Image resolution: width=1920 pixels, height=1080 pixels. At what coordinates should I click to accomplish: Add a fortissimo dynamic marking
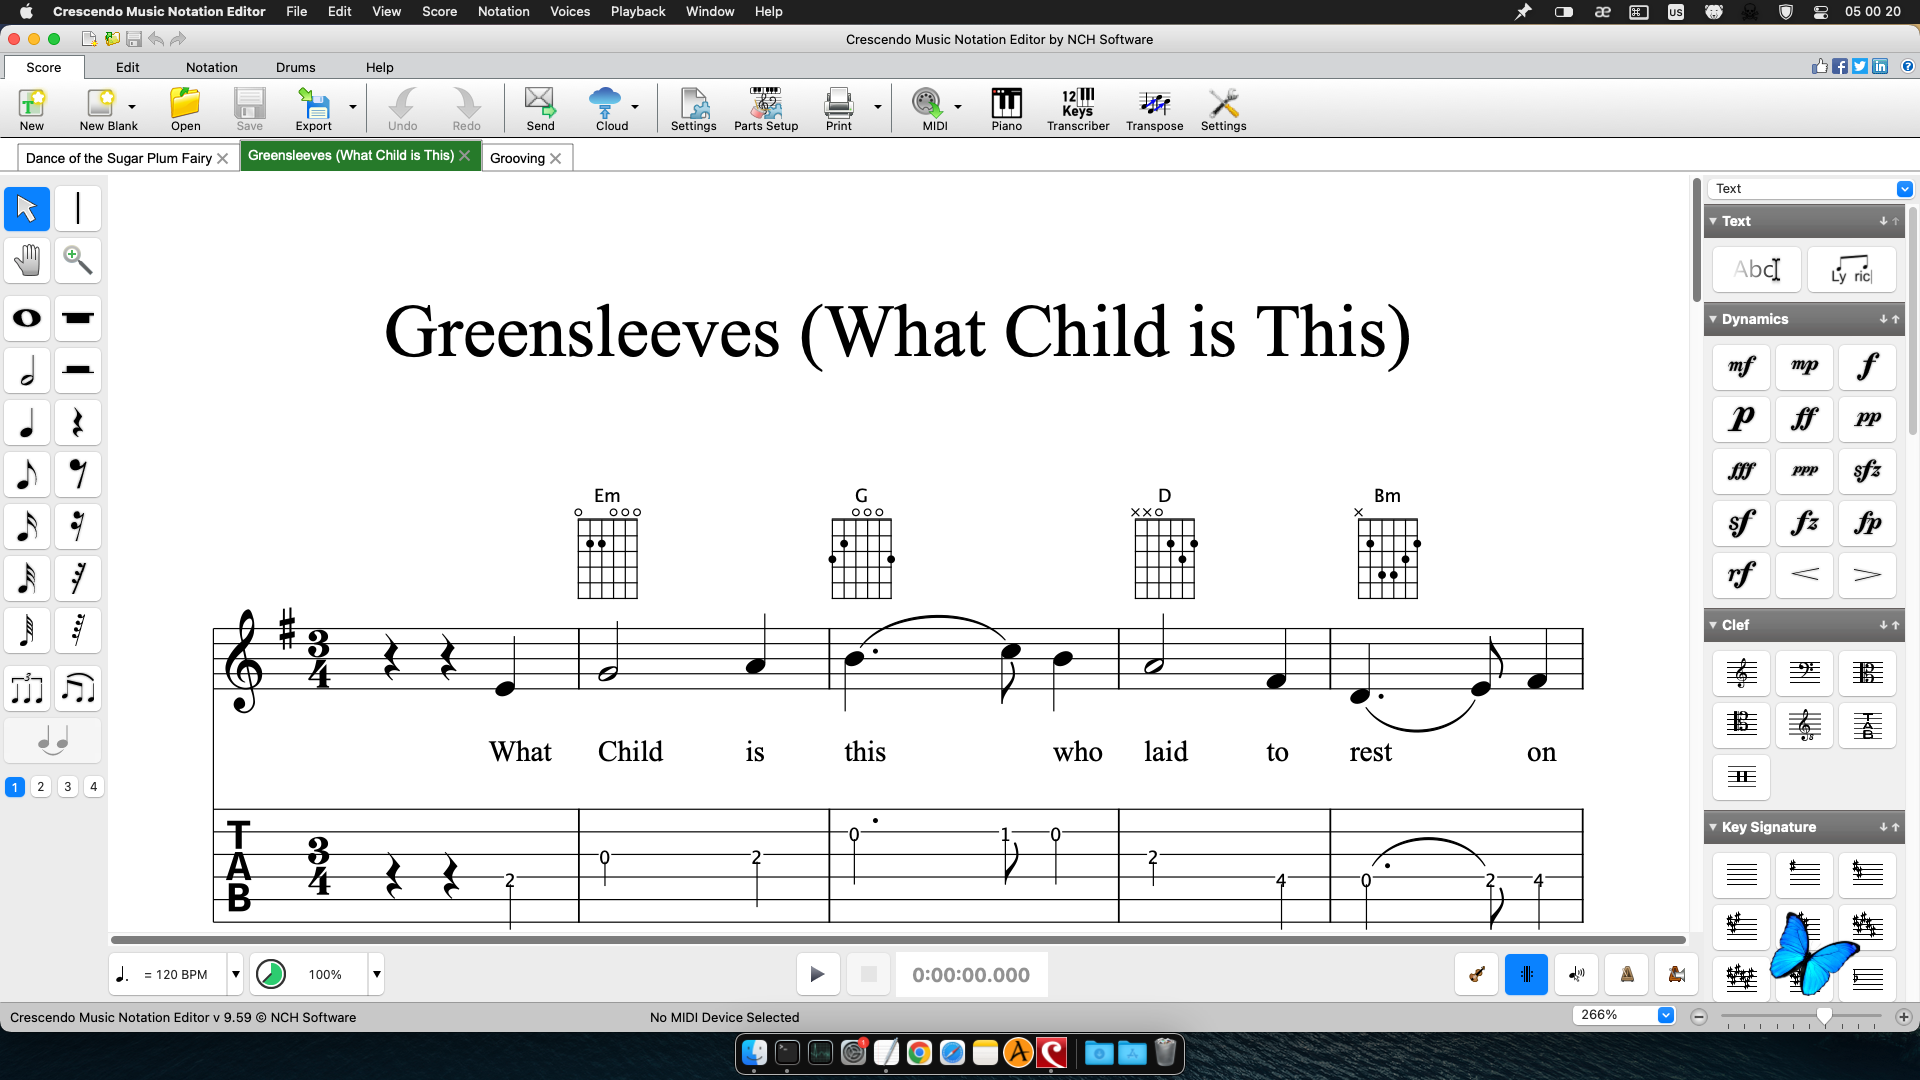click(x=1804, y=418)
